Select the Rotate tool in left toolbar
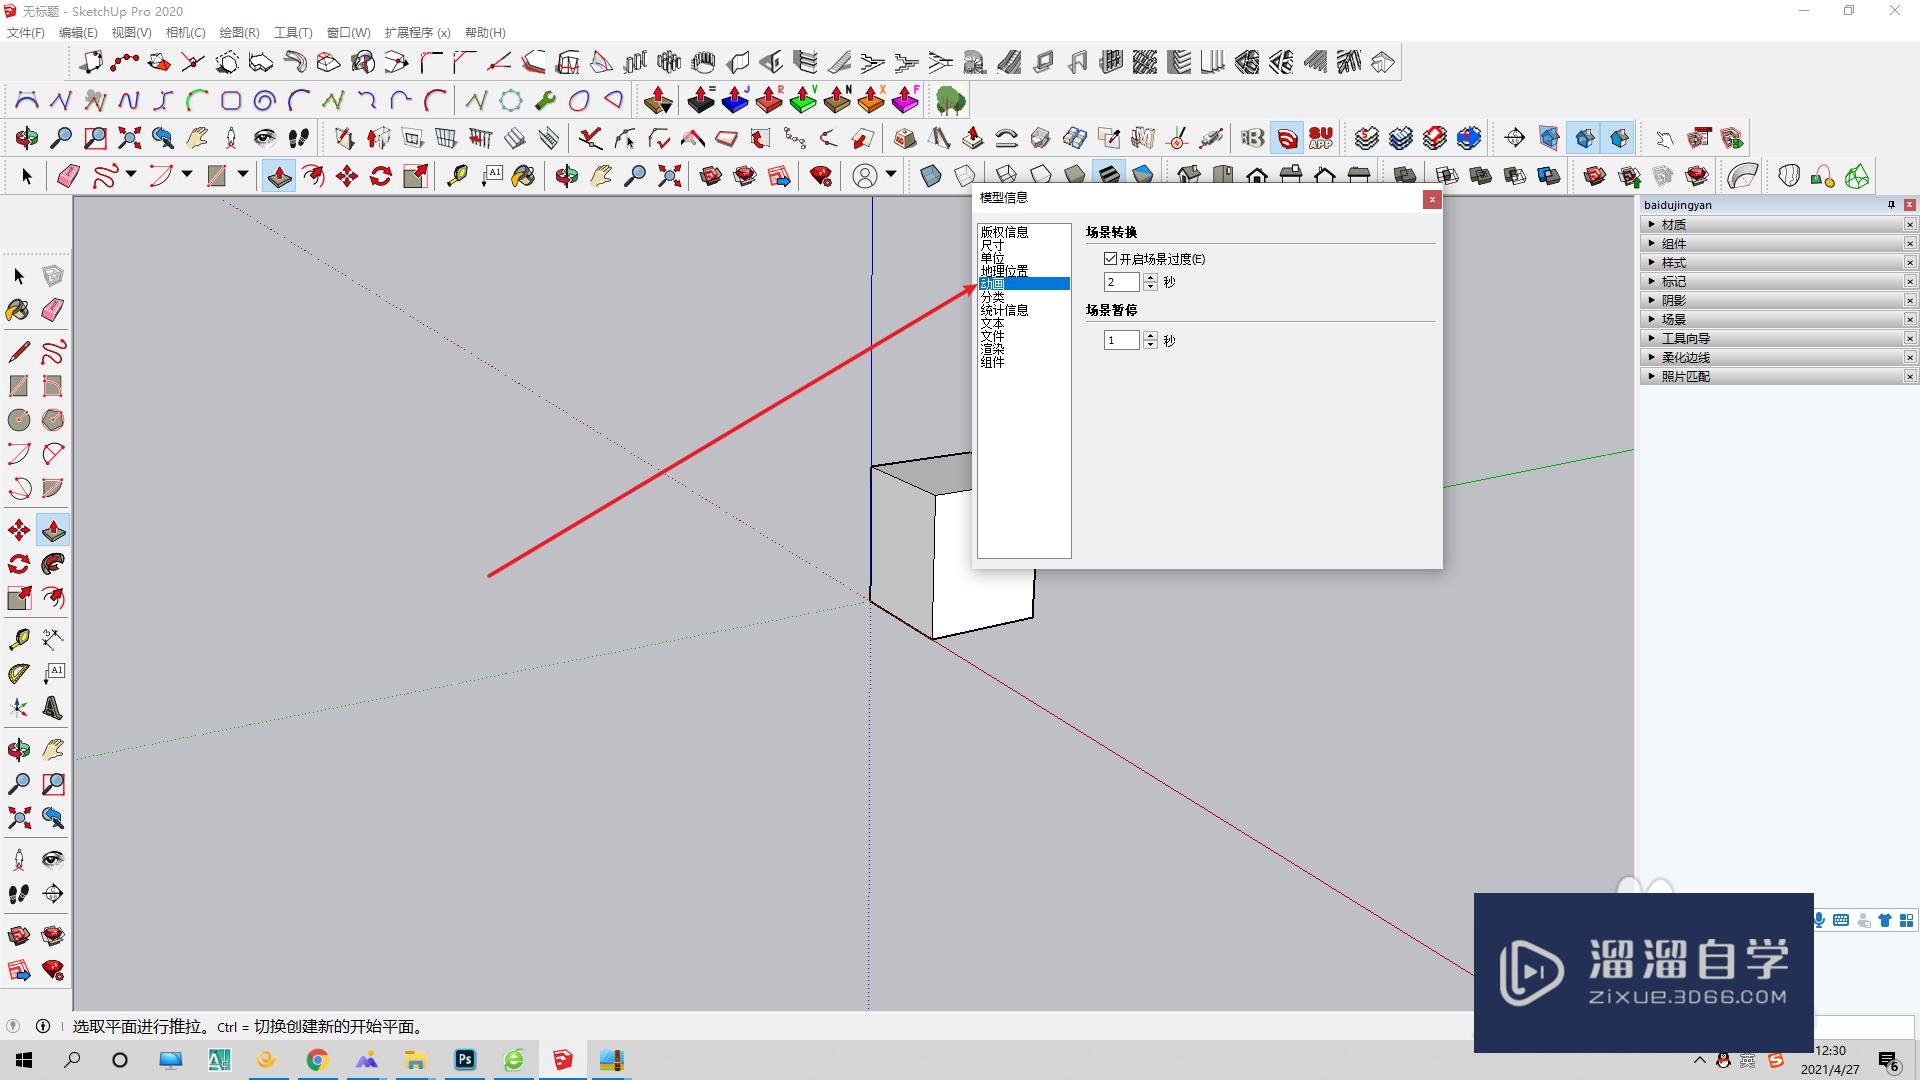Image resolution: width=1920 pixels, height=1080 pixels. [x=19, y=564]
